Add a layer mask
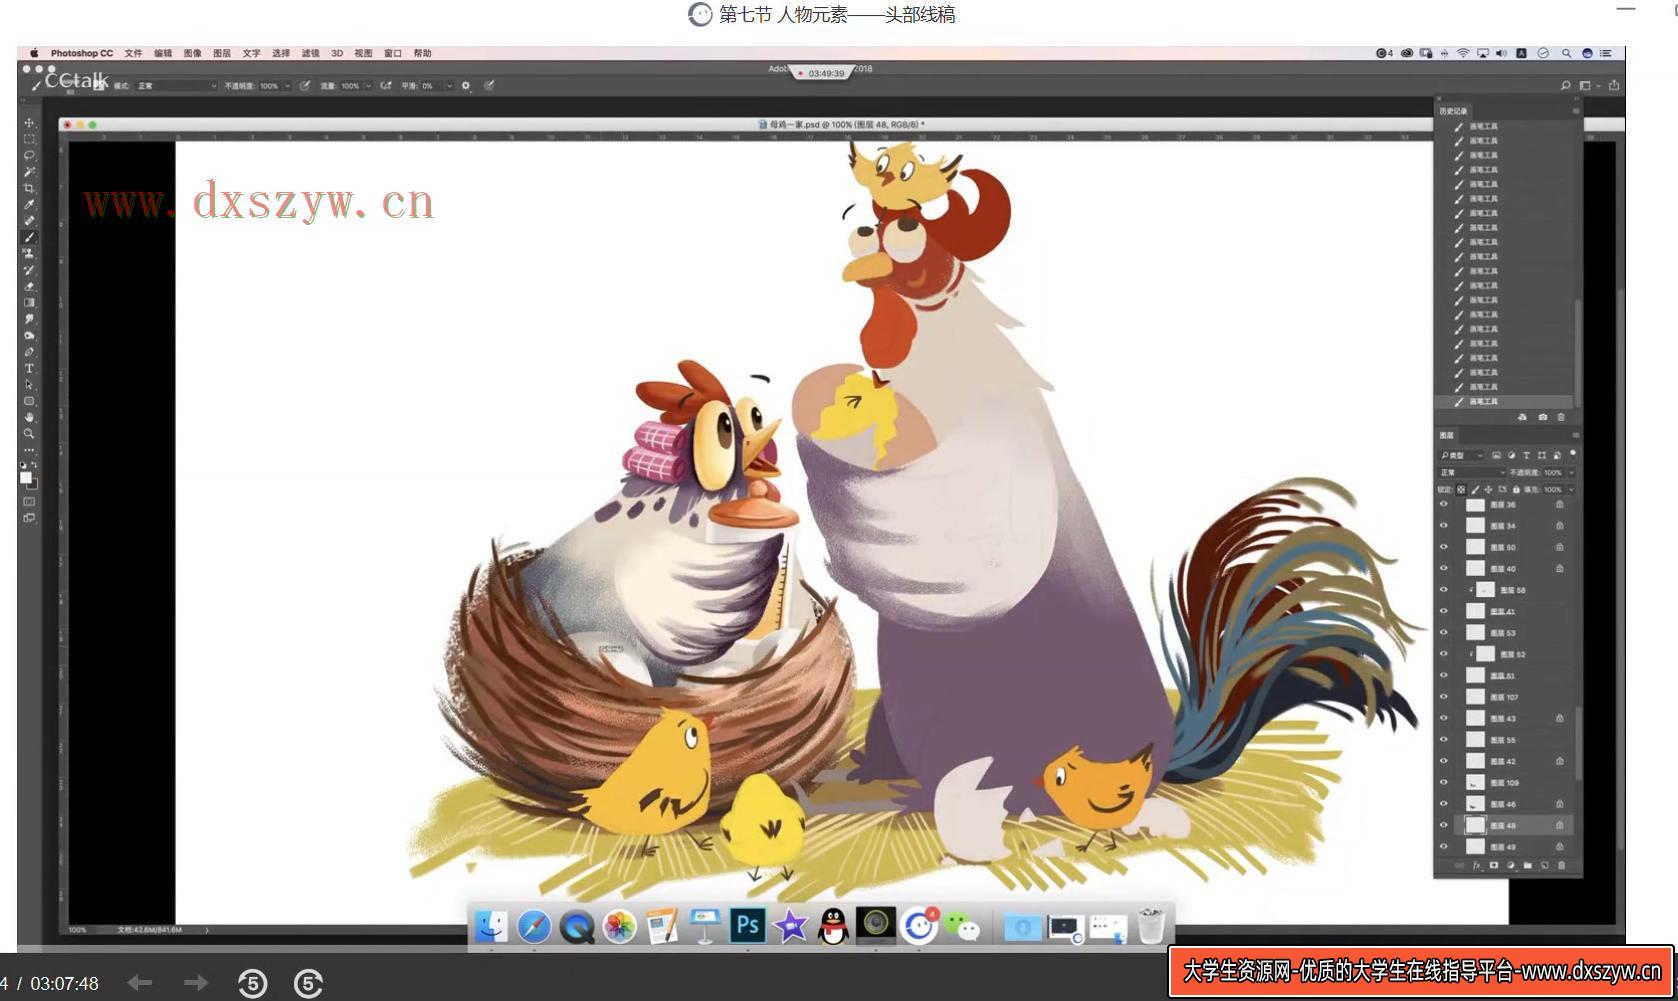This screenshot has width=1678, height=1001. point(1494,865)
